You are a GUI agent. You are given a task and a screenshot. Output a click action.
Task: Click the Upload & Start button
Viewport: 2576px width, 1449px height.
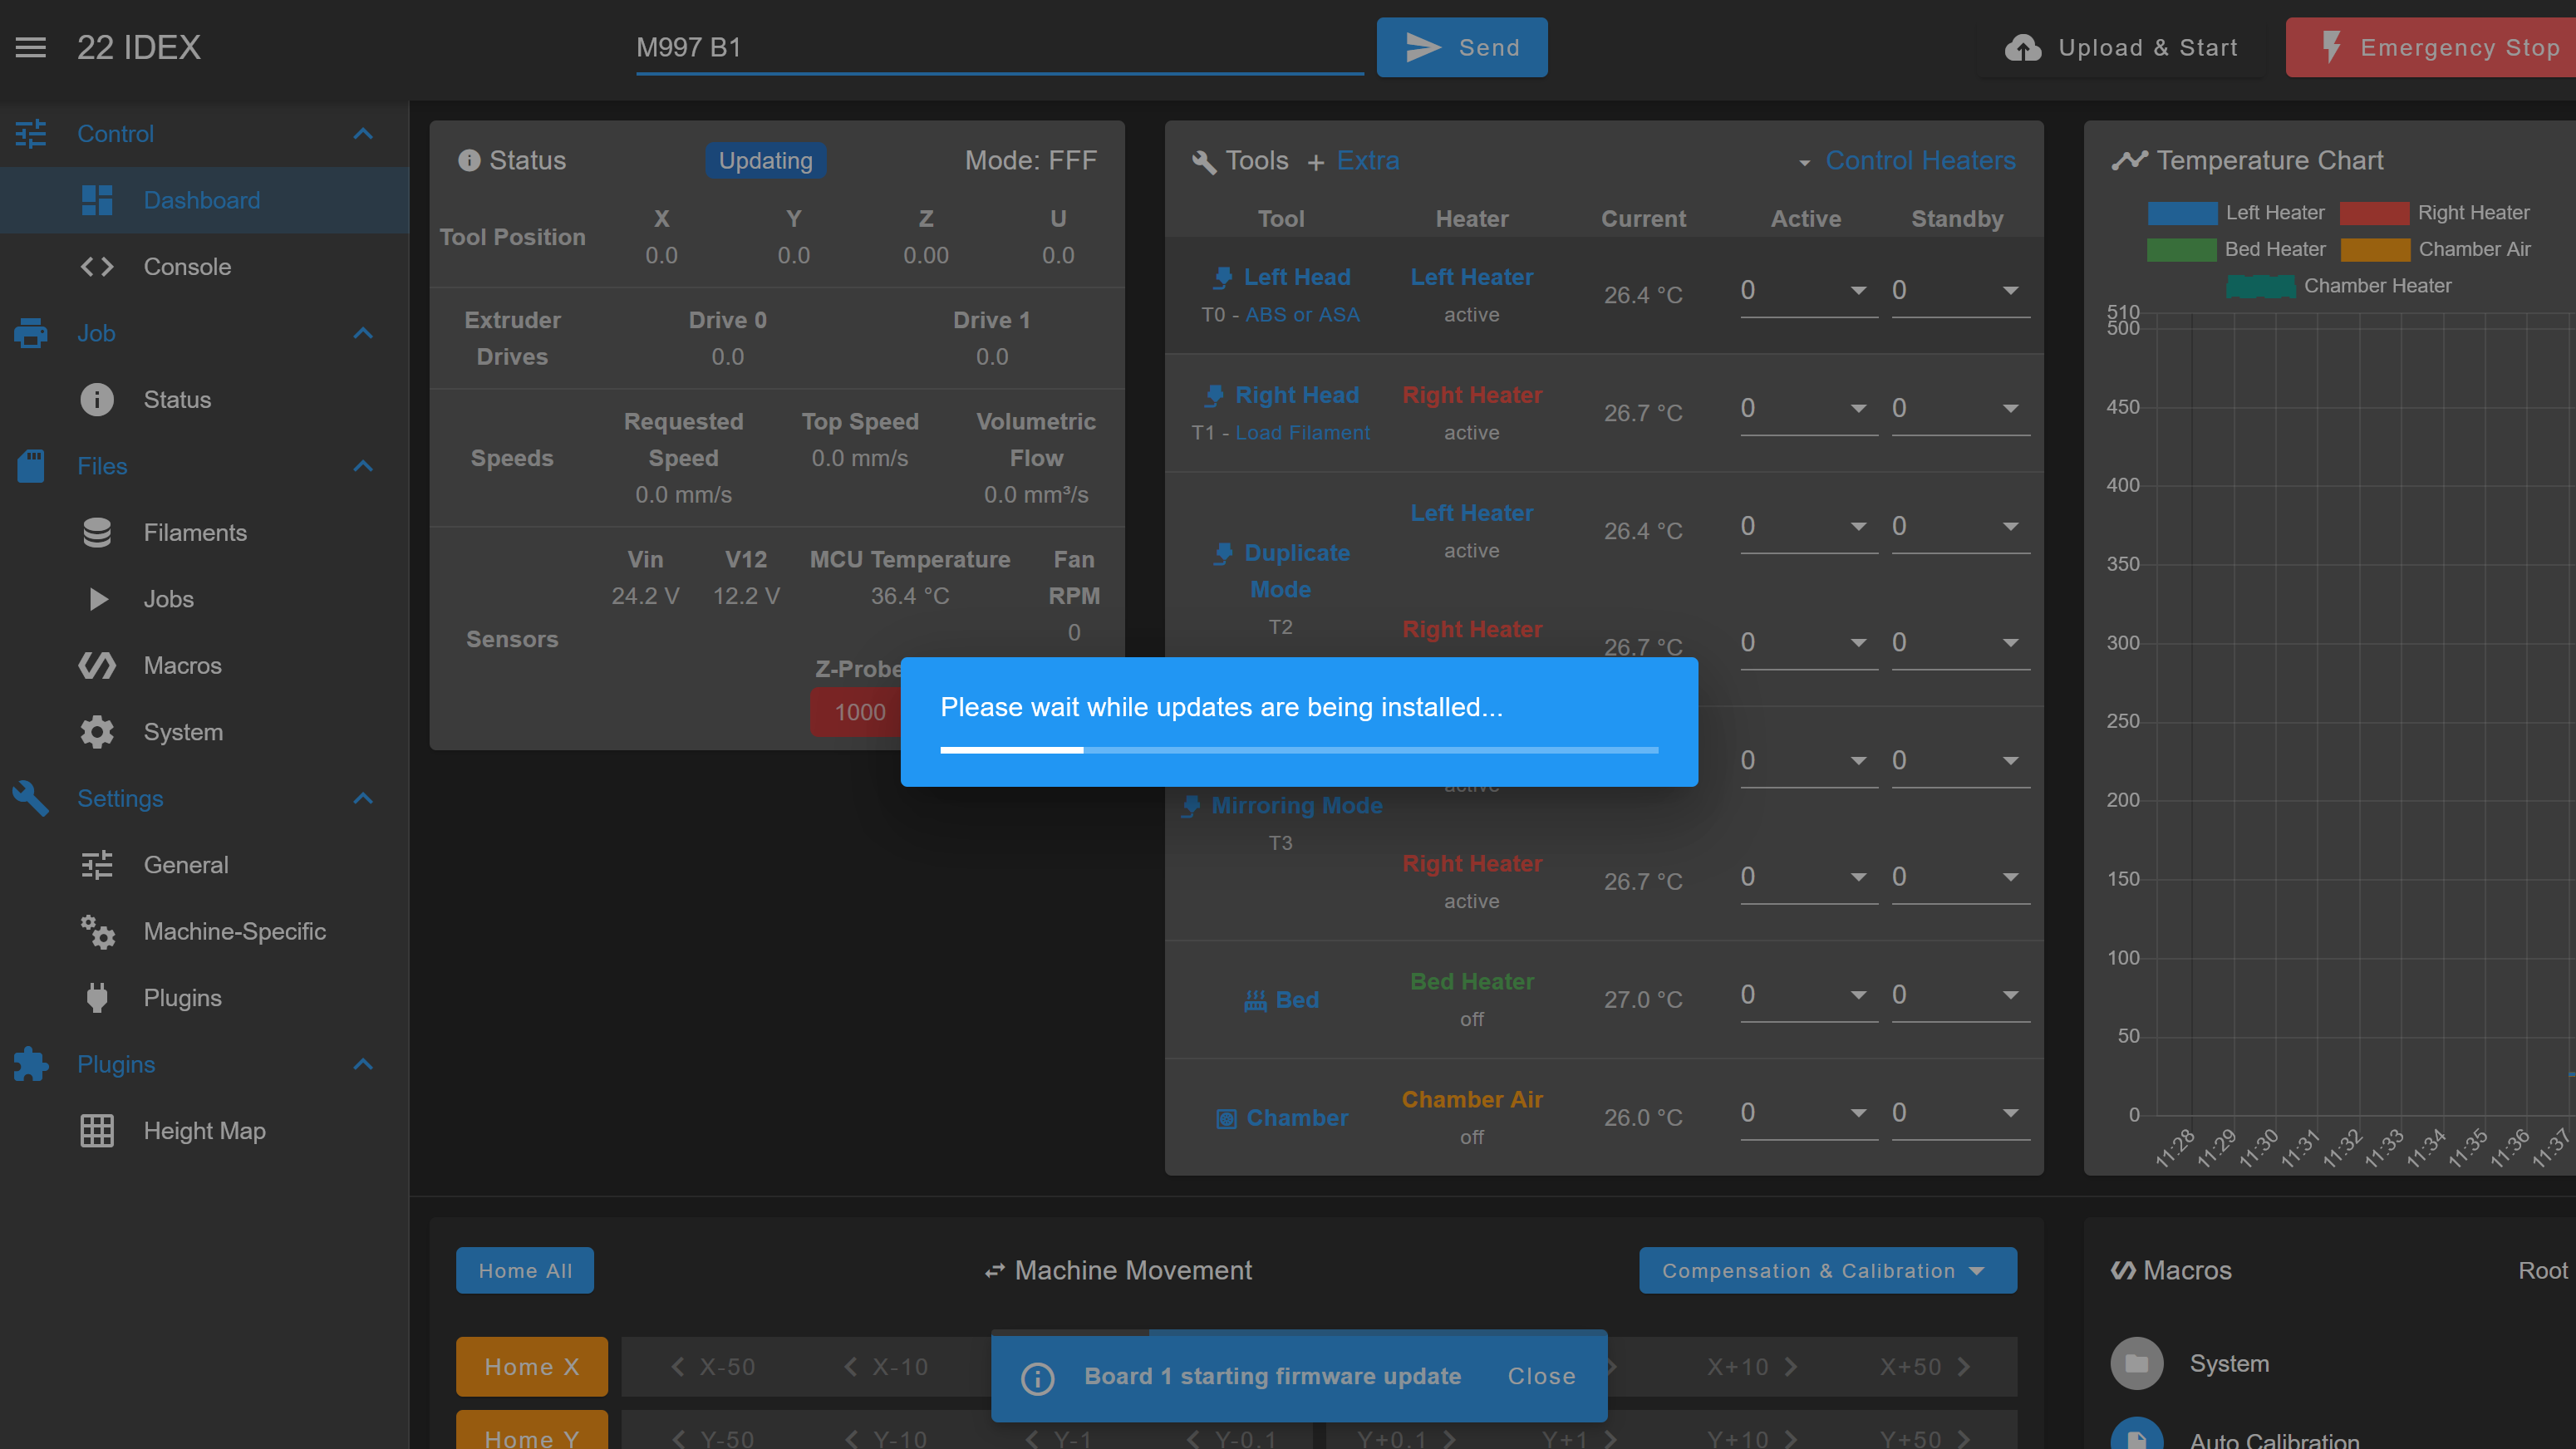(2121, 47)
